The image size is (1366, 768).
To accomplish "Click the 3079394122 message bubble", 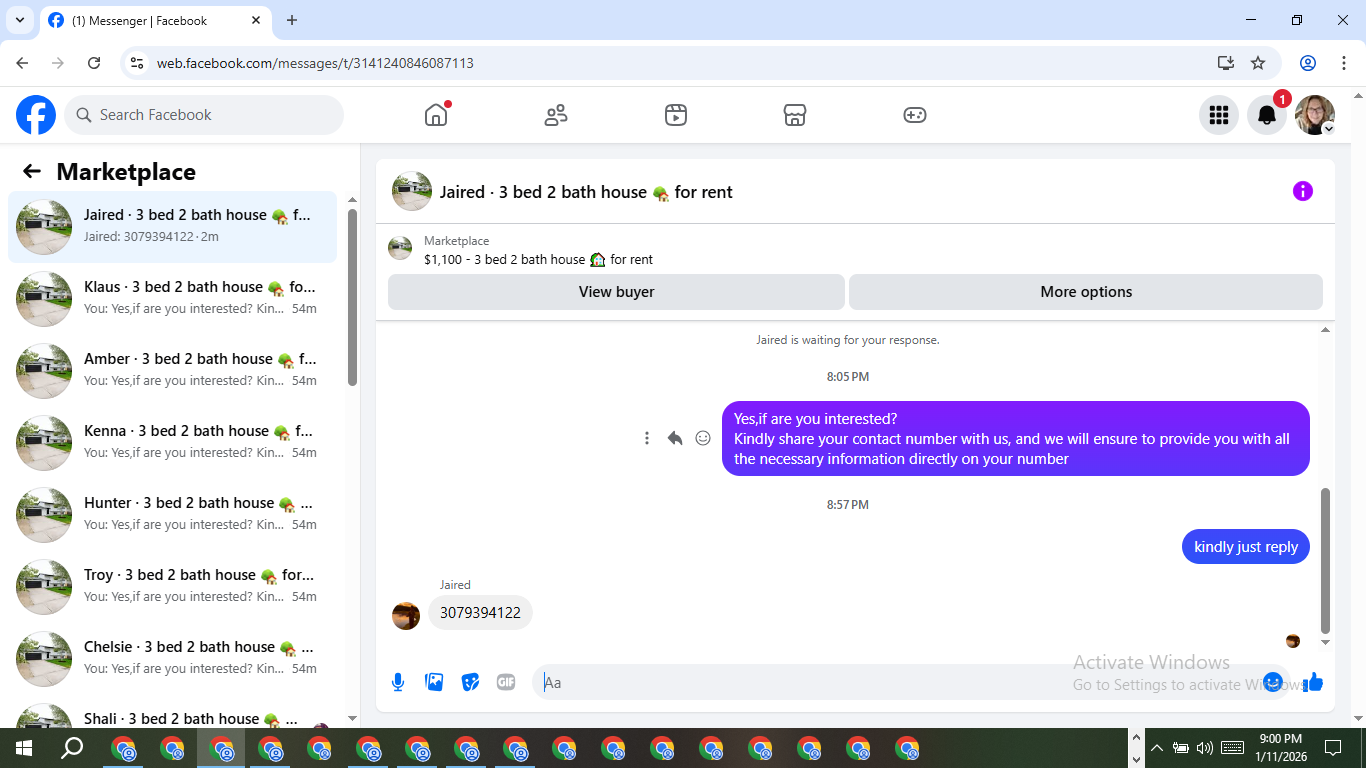I will [480, 613].
